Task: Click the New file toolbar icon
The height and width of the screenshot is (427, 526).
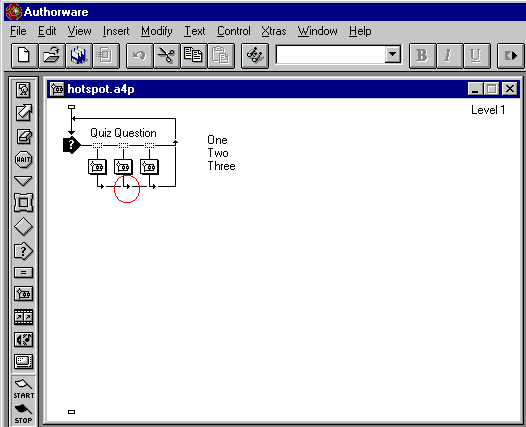Action: 24,56
